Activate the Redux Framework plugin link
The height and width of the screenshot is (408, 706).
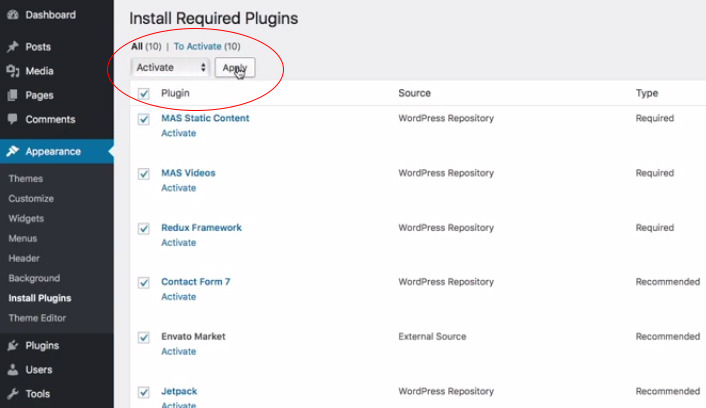179,242
